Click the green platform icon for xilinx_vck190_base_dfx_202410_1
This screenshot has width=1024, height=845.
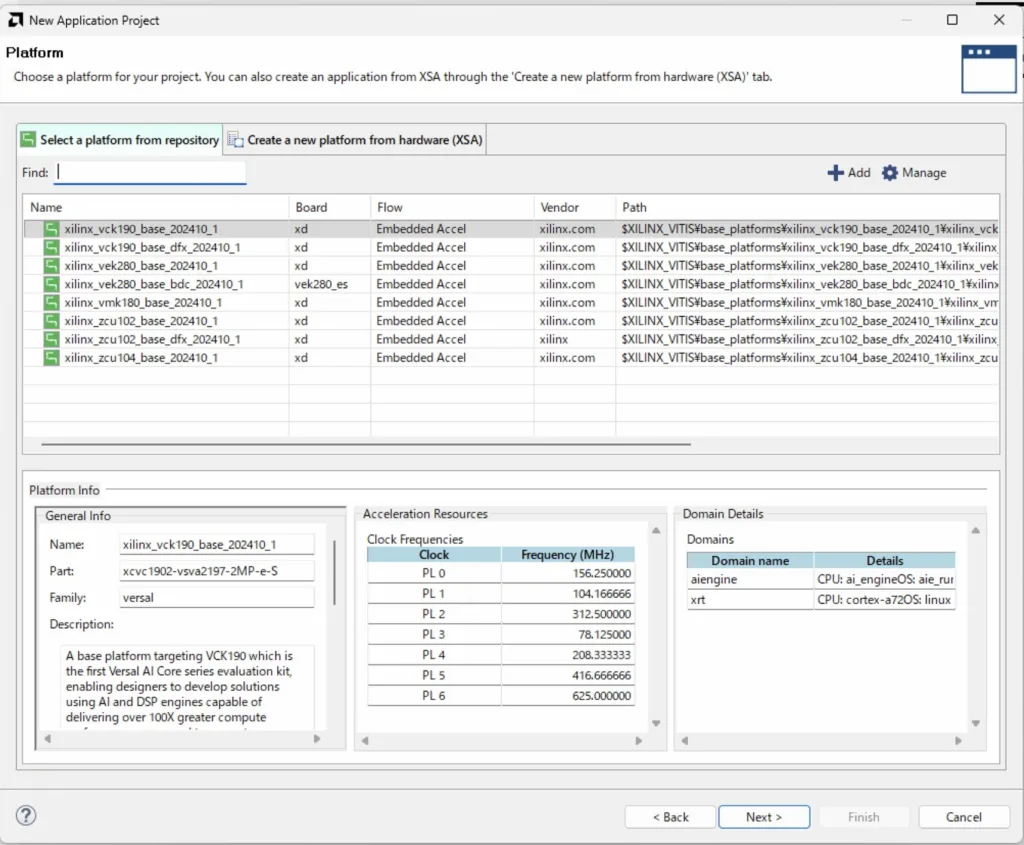pyautogui.click(x=51, y=247)
